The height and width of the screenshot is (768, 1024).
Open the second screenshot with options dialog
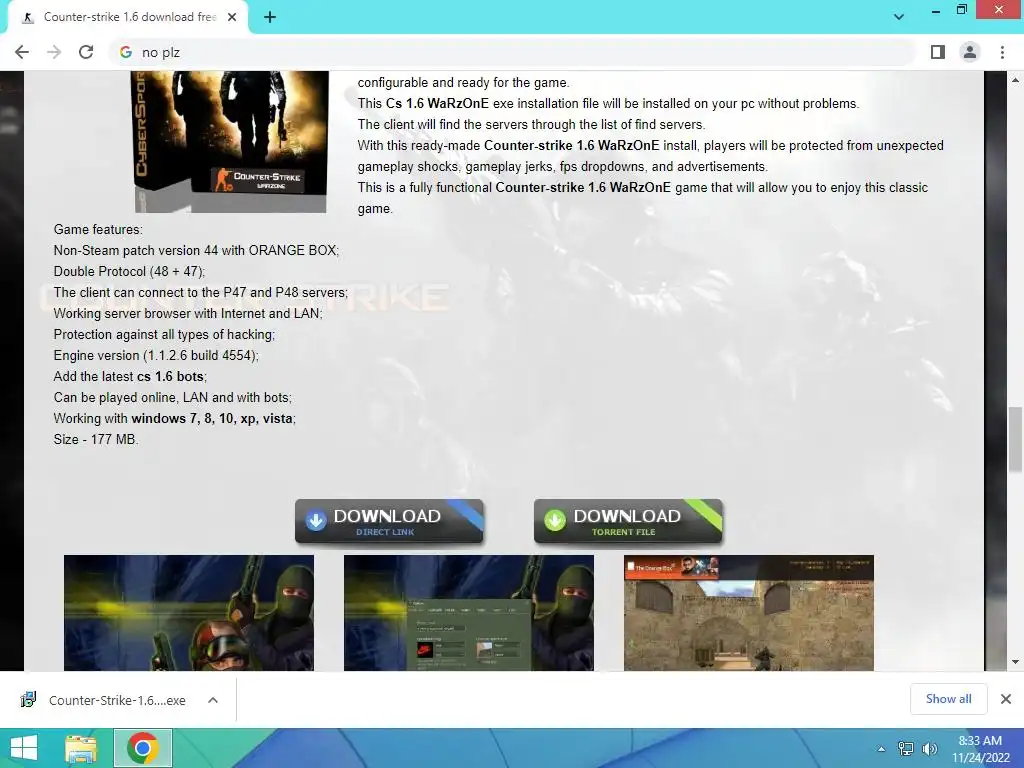click(469, 613)
